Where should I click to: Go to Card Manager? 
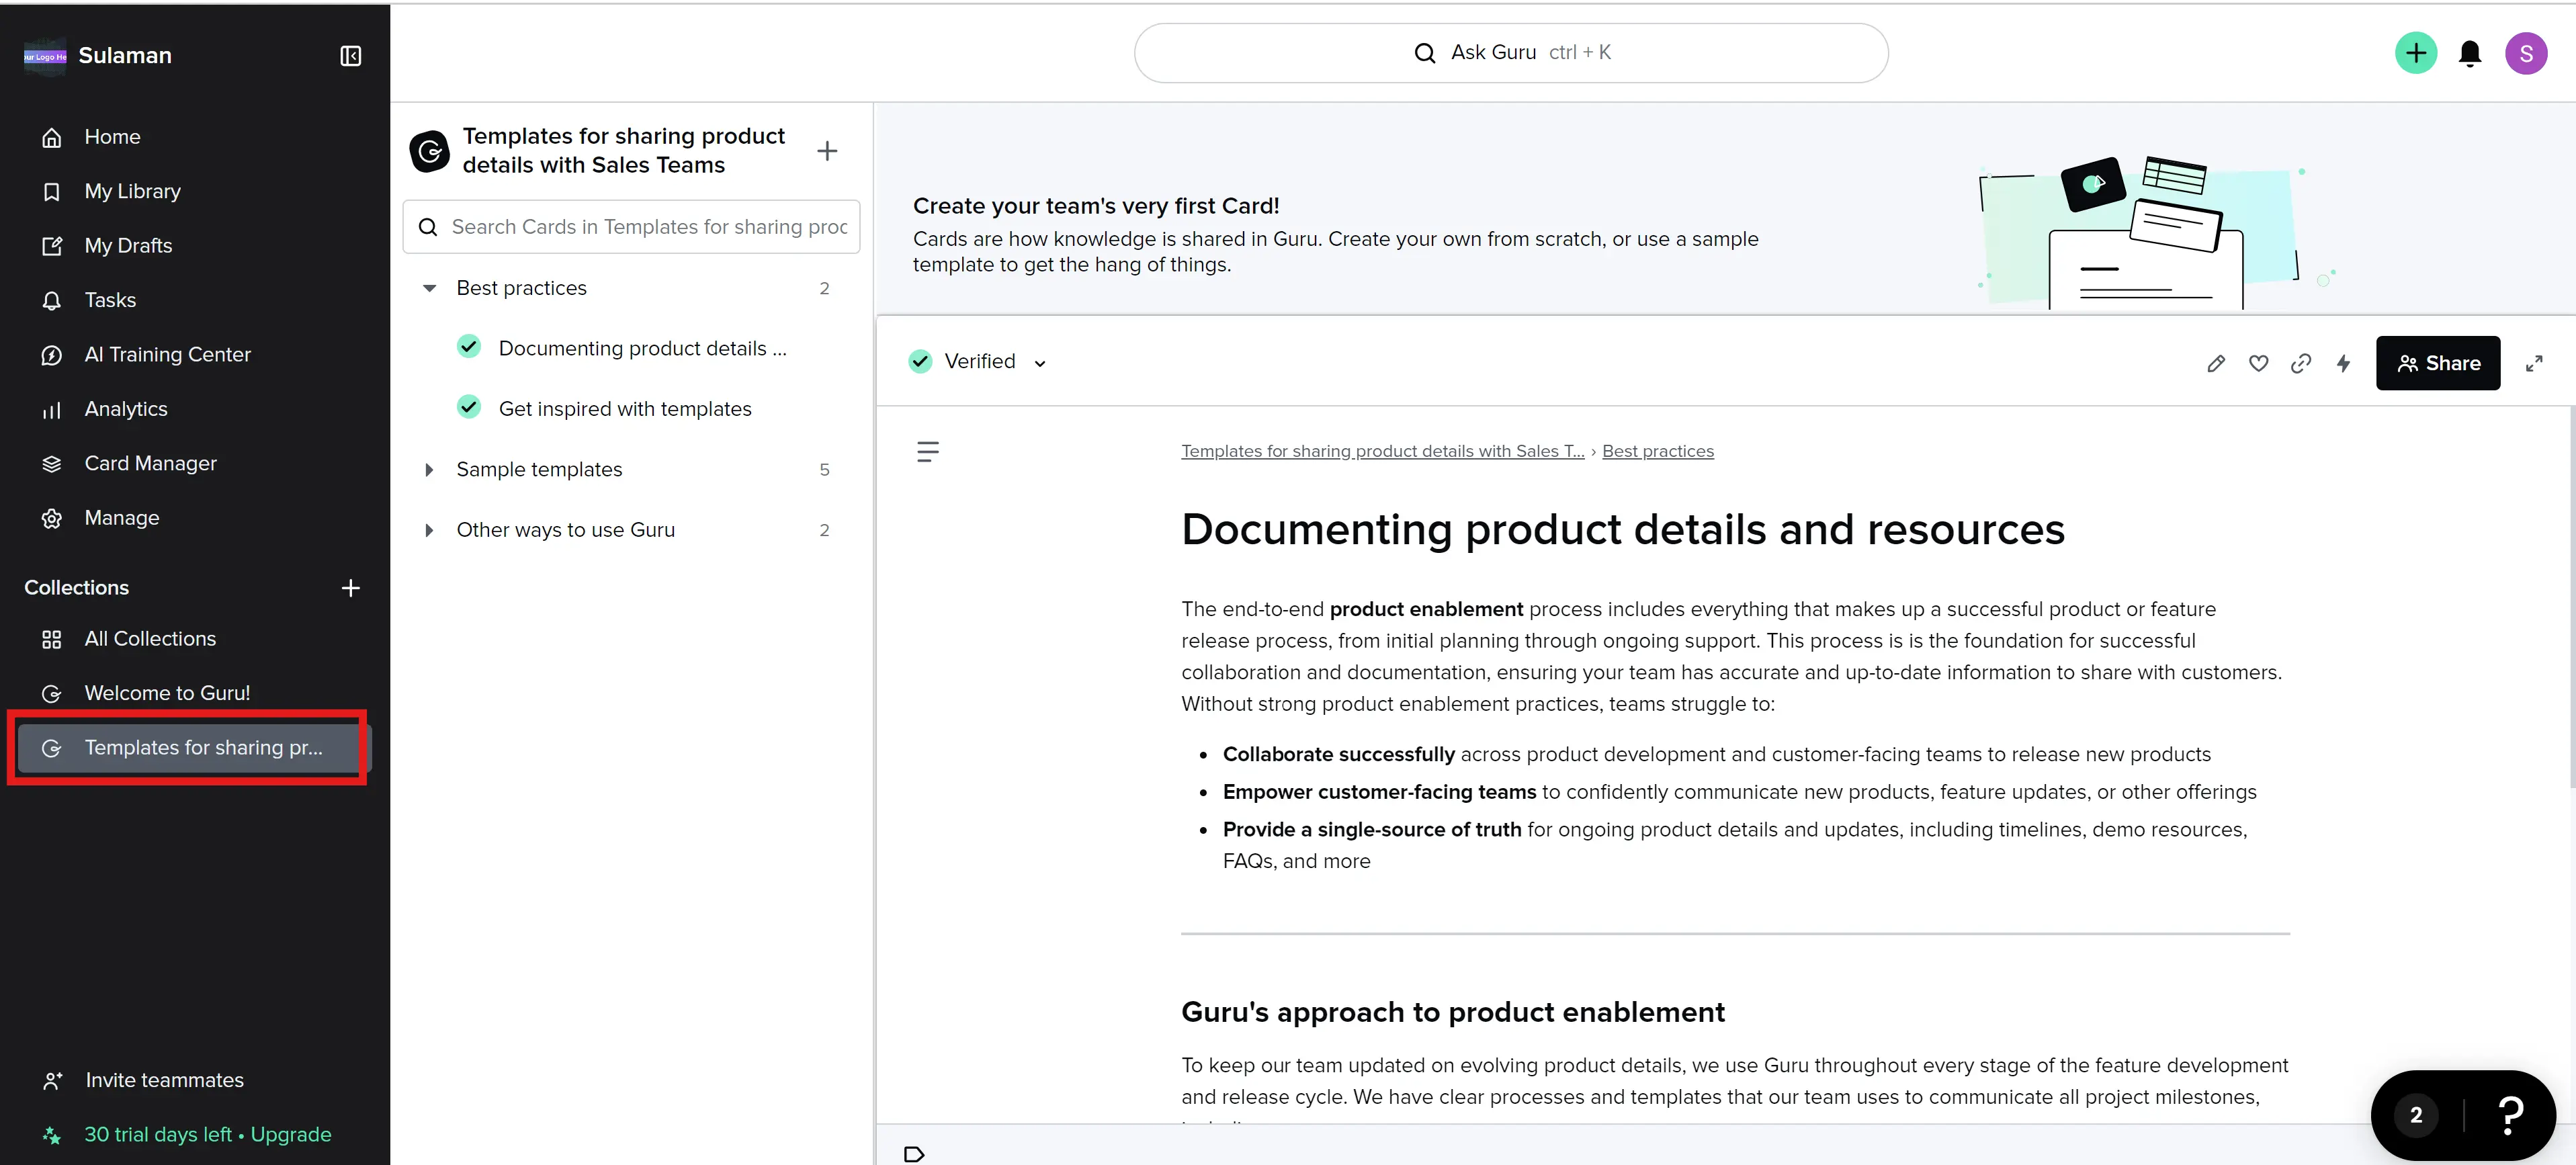pos(150,463)
